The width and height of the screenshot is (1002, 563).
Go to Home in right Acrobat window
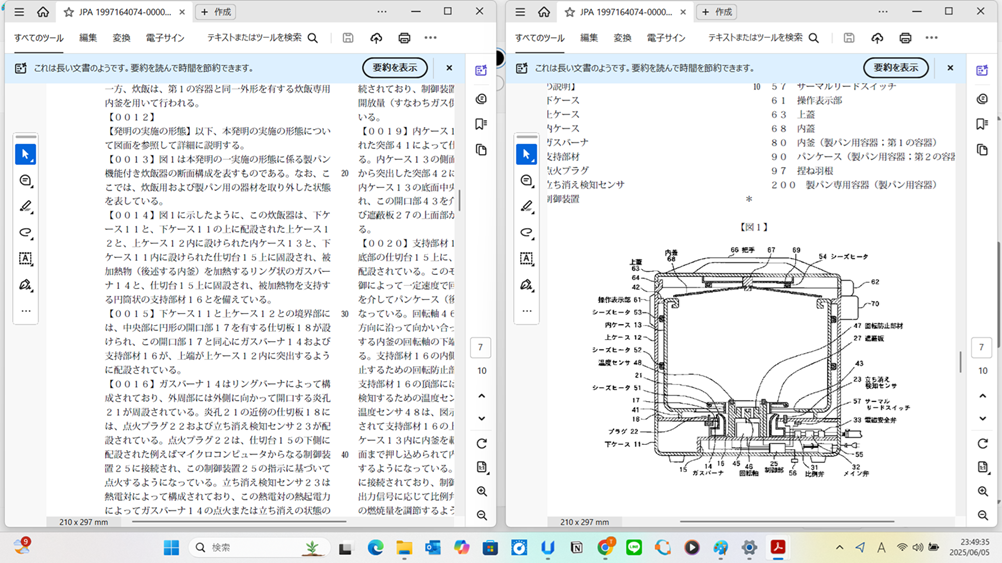(544, 12)
